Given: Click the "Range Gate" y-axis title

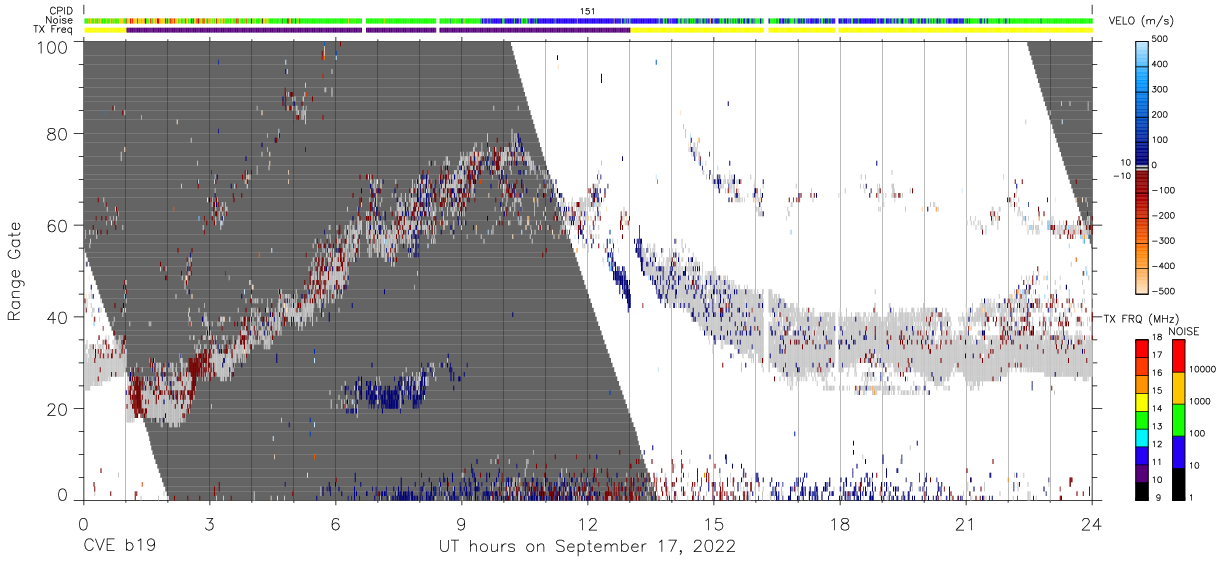Looking at the screenshot, I should click(x=15, y=270).
